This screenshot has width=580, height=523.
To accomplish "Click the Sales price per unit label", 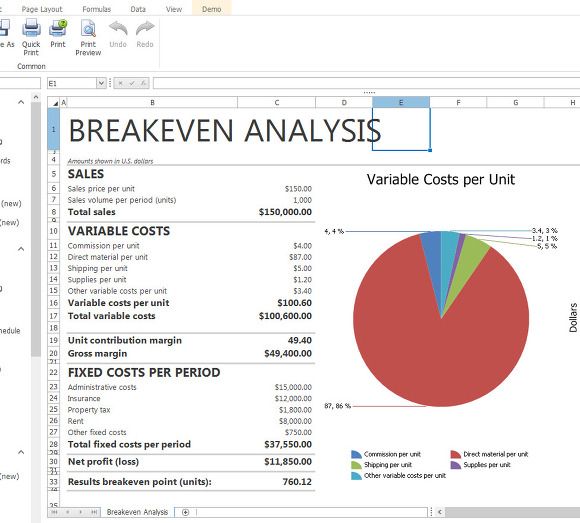I will (101, 189).
